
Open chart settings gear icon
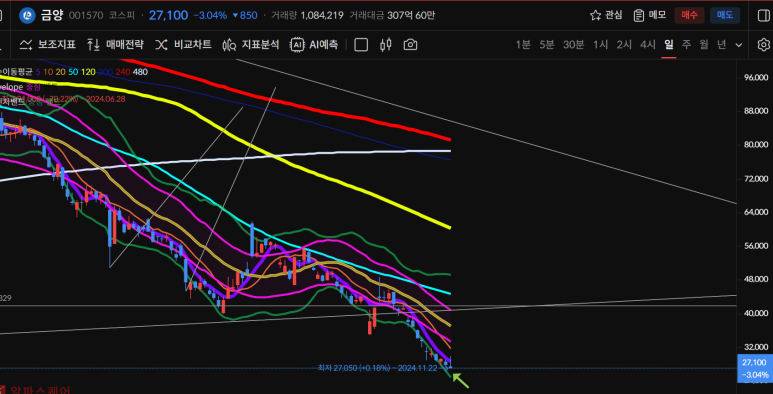pos(763,45)
